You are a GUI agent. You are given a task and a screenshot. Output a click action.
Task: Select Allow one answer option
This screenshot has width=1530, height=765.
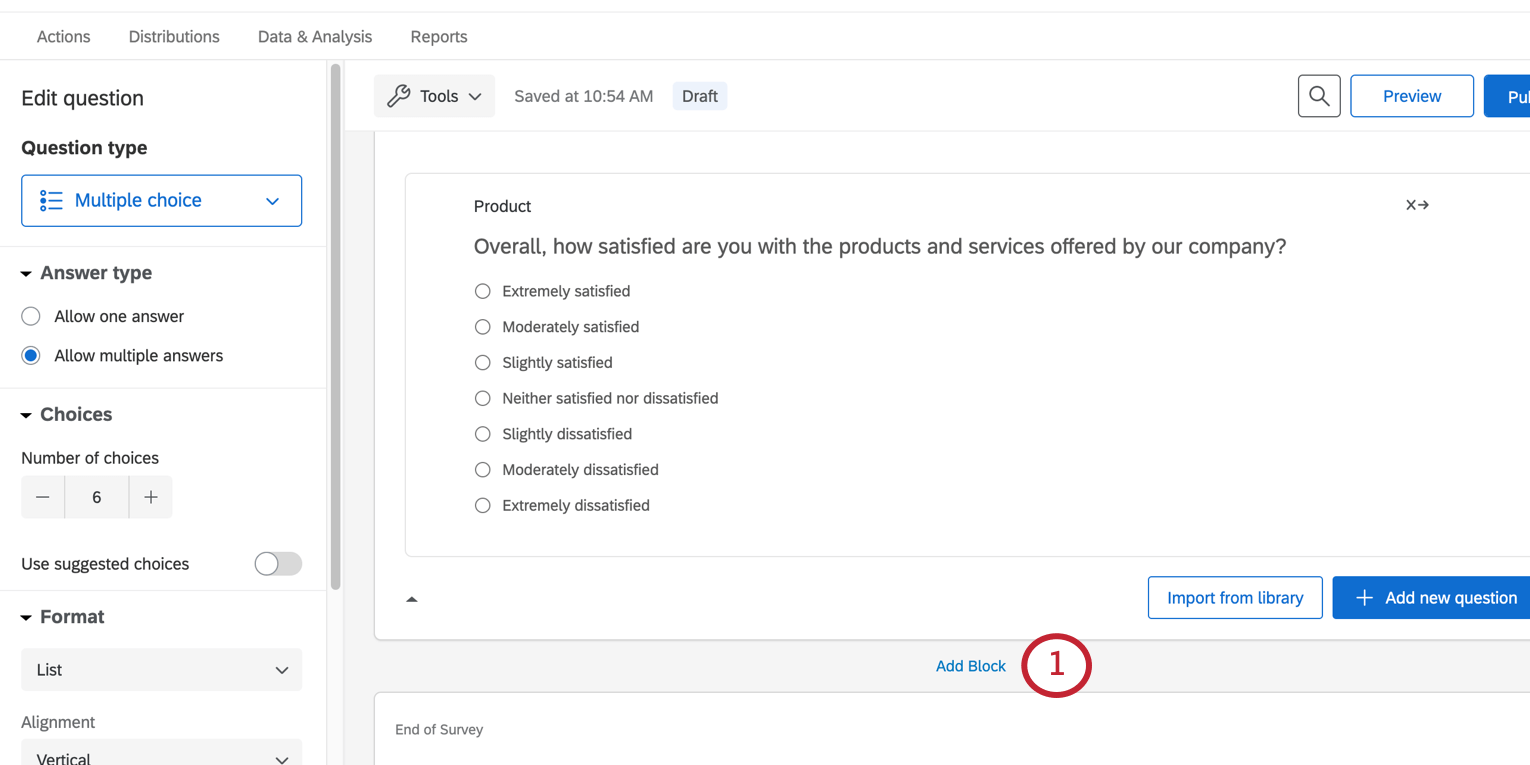[31, 316]
